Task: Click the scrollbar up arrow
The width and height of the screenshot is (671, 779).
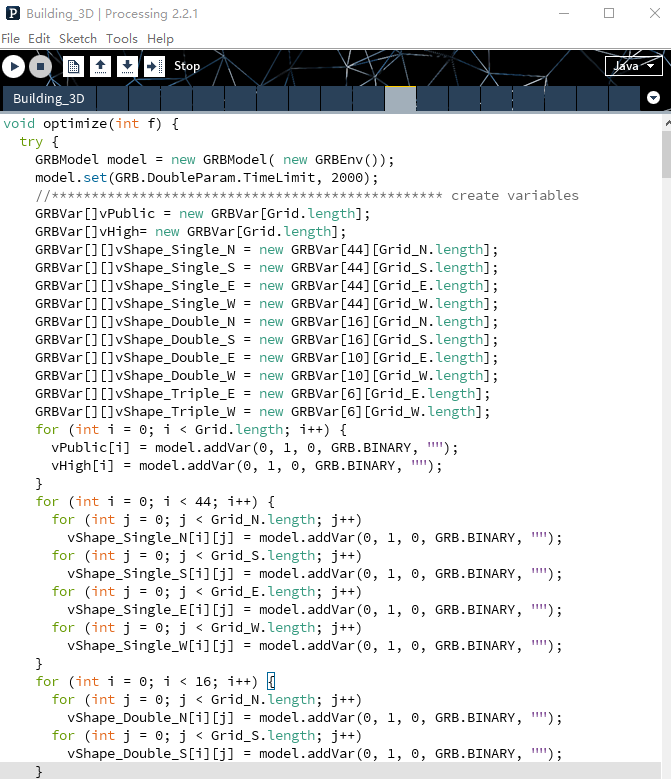Action: pos(665,121)
